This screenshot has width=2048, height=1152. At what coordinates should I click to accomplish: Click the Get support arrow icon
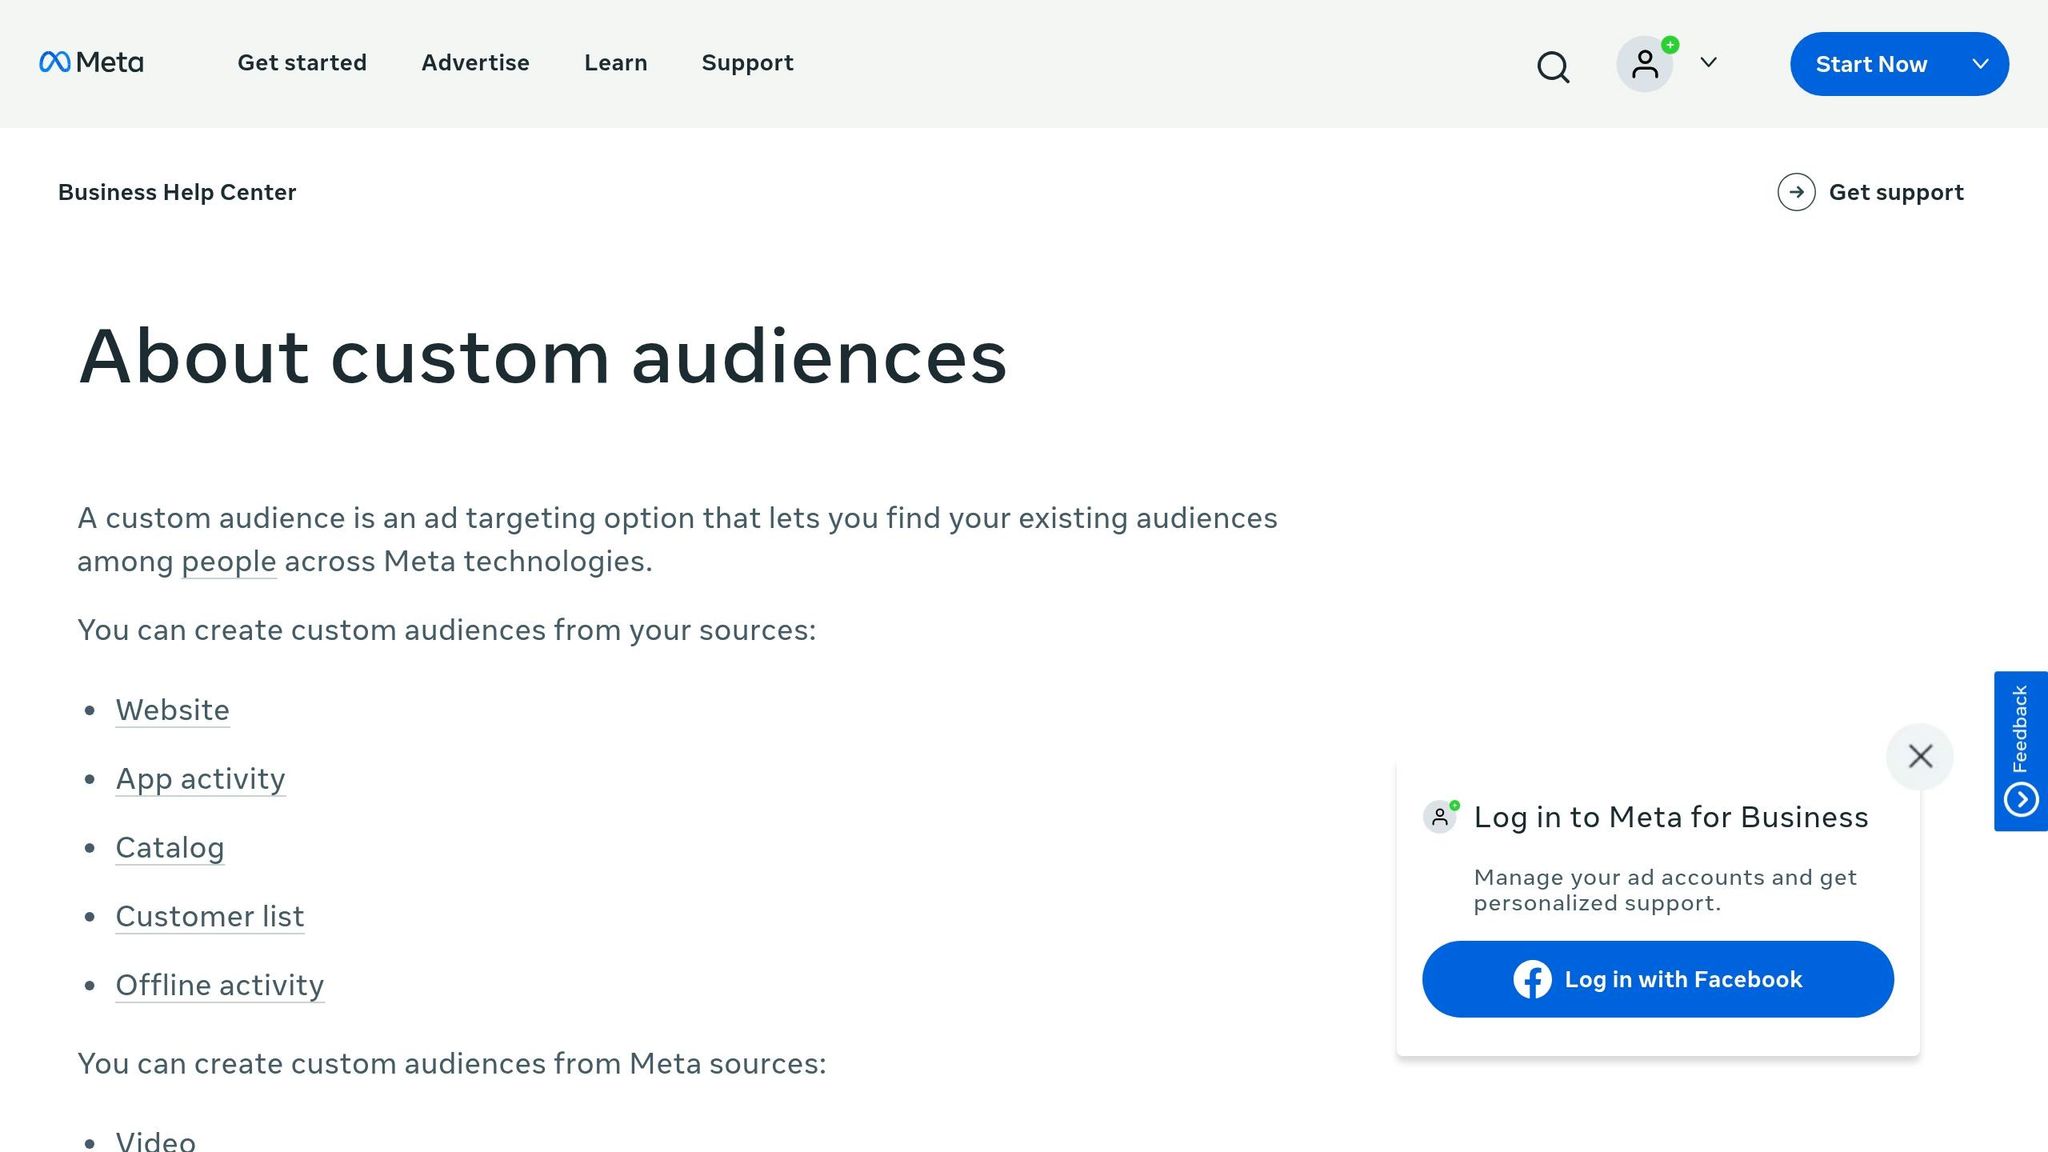click(x=1796, y=192)
